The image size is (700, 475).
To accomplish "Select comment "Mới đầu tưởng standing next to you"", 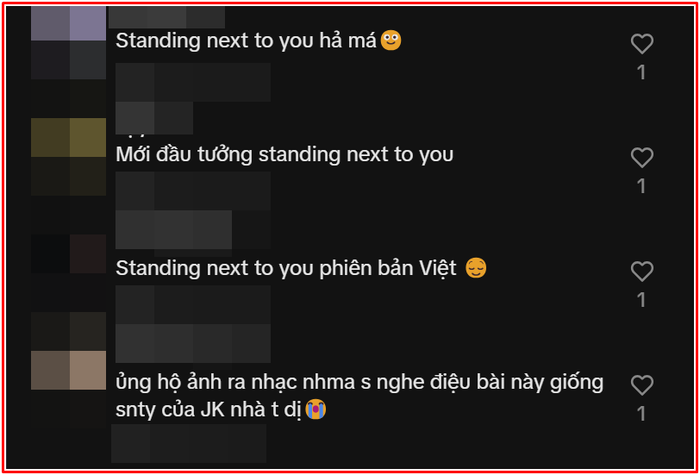I will [x=284, y=155].
